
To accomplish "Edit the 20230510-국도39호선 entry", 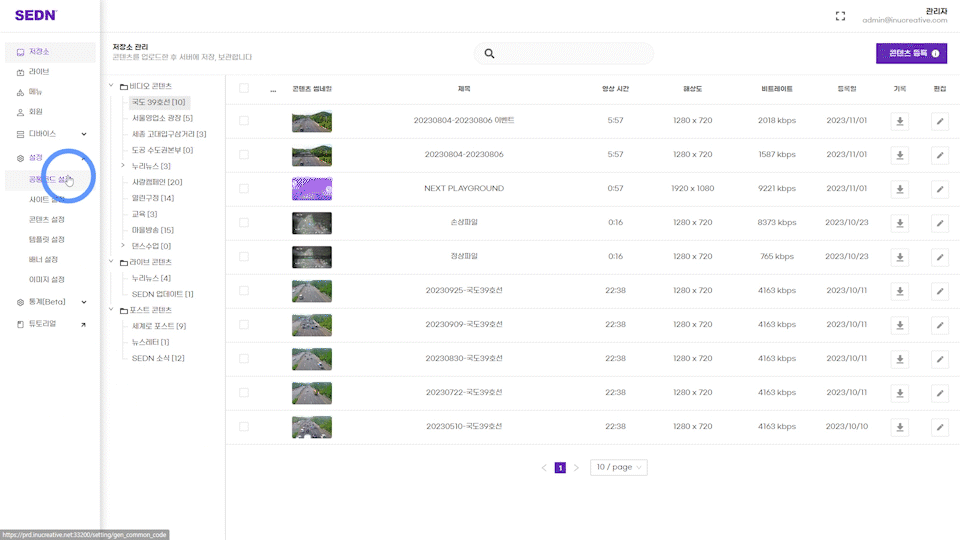I will 940,427.
